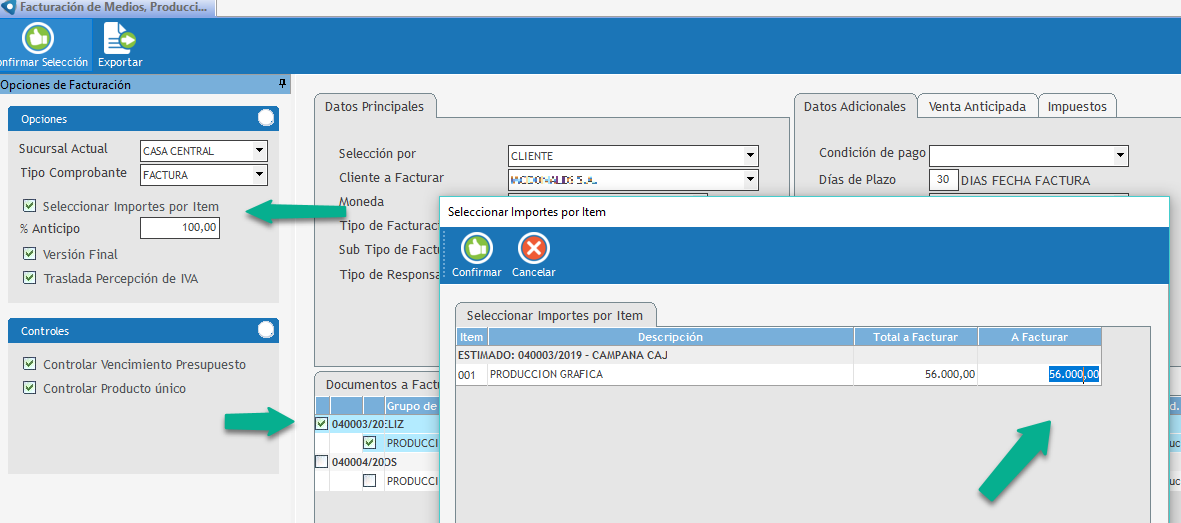This screenshot has width=1181, height=523.
Task: Click the Facturación de Medios window tab icon
Action: (x=9, y=7)
